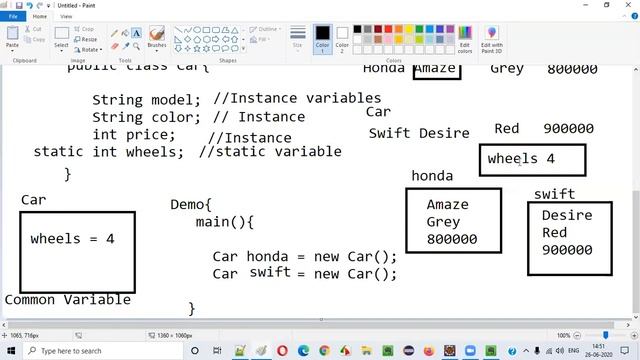The image size is (640, 360).
Task: Click the vertical scrollbar of canvas
Action: pyautogui.click(x=636, y=251)
